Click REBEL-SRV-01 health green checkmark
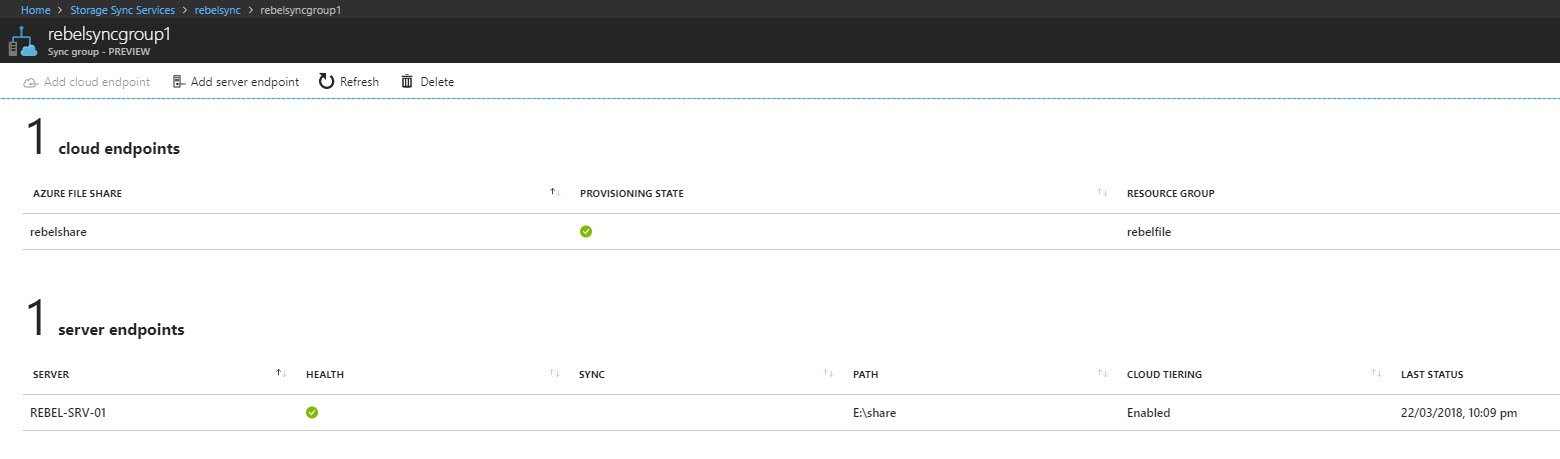Viewport: 1560px width, 459px height. click(312, 412)
